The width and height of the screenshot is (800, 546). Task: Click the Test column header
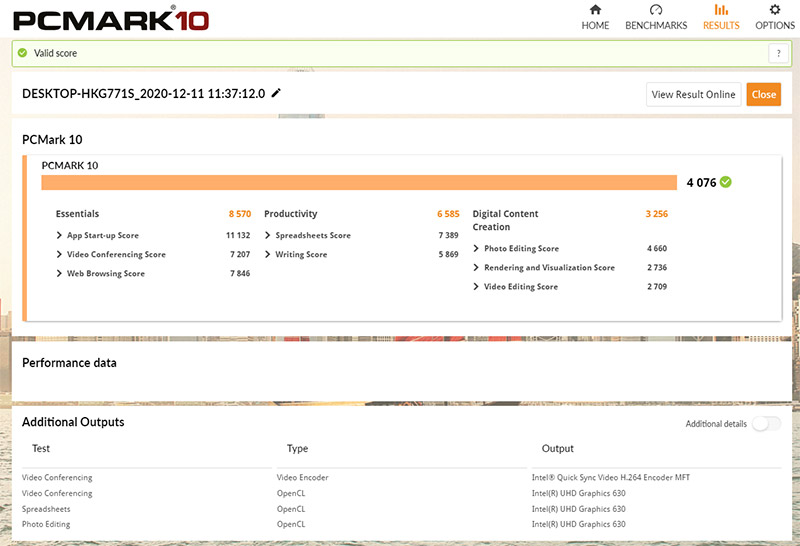pyautogui.click(x=41, y=449)
